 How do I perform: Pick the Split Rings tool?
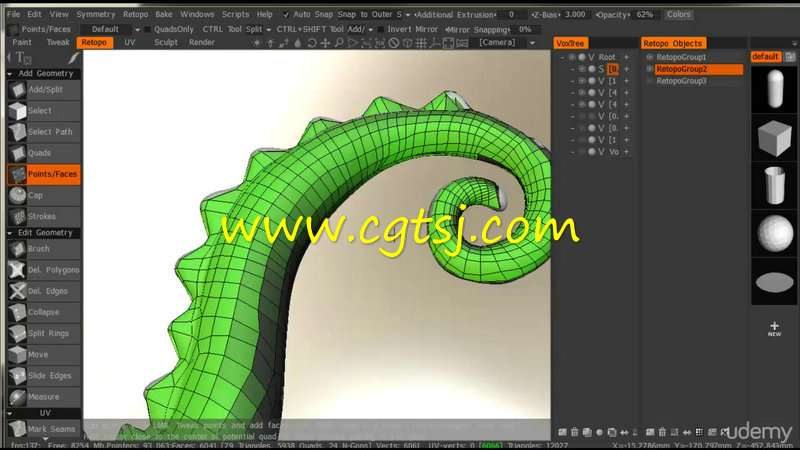click(x=44, y=333)
